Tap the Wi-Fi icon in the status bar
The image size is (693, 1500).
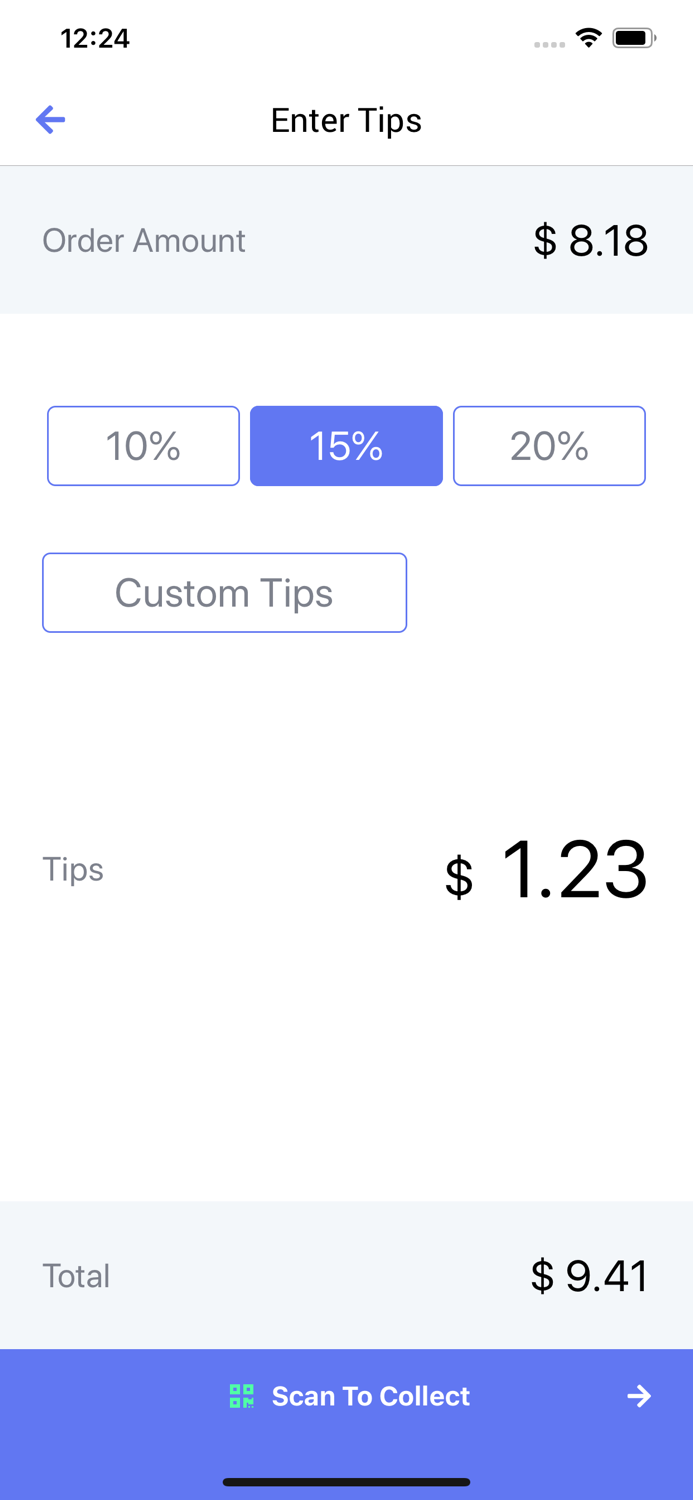(588, 37)
